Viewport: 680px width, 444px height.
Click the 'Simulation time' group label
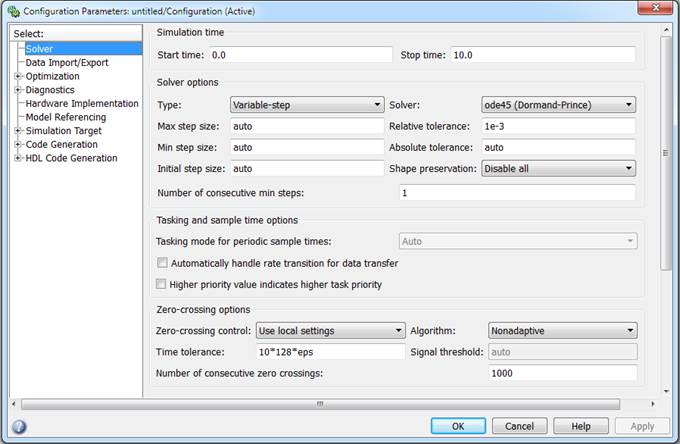(x=190, y=33)
